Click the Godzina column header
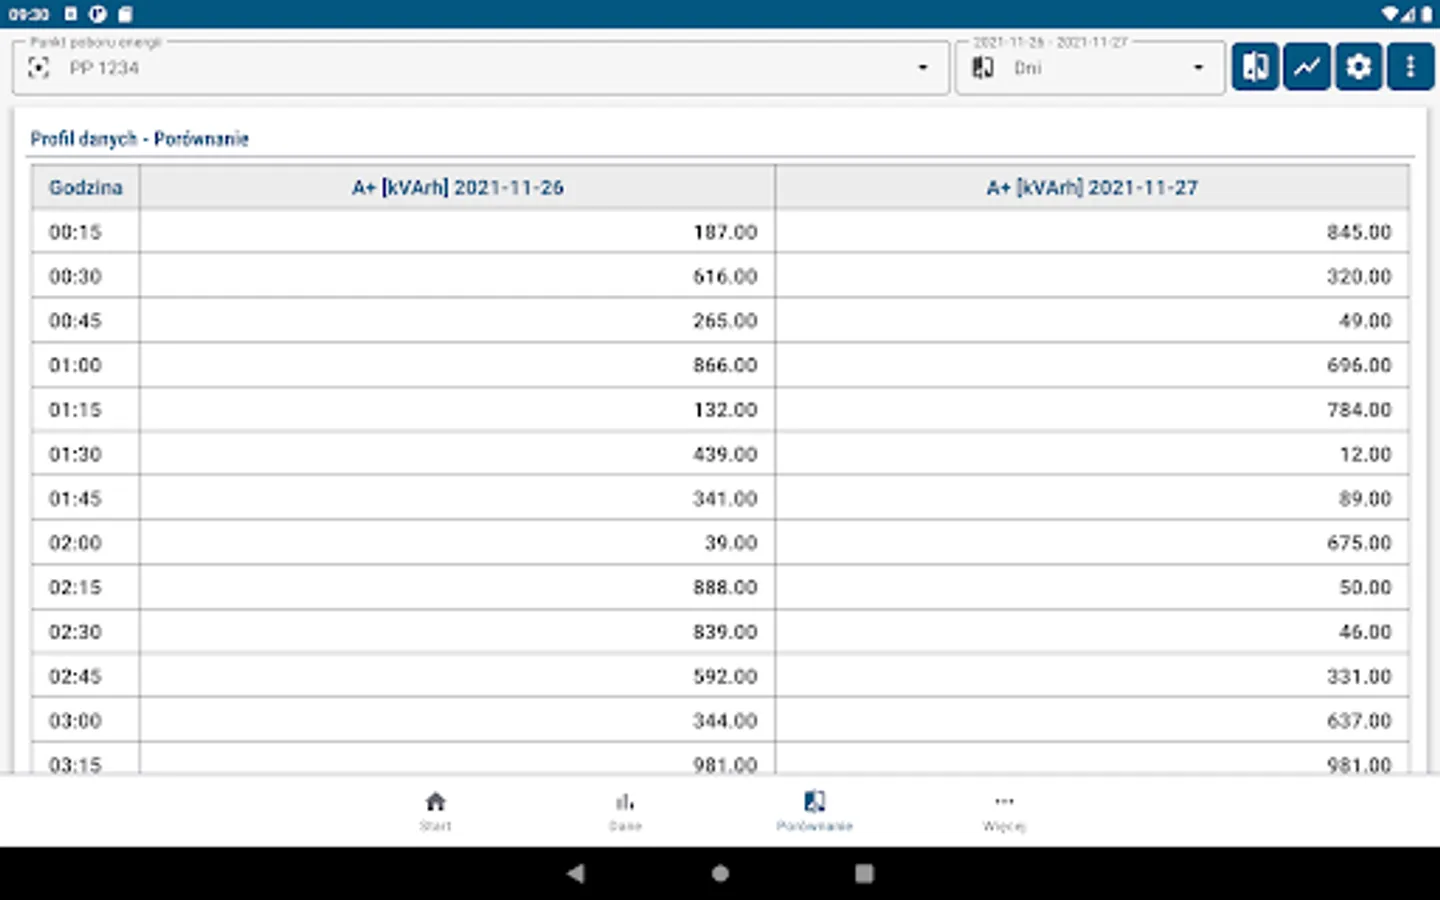The height and width of the screenshot is (900, 1440). 86,187
